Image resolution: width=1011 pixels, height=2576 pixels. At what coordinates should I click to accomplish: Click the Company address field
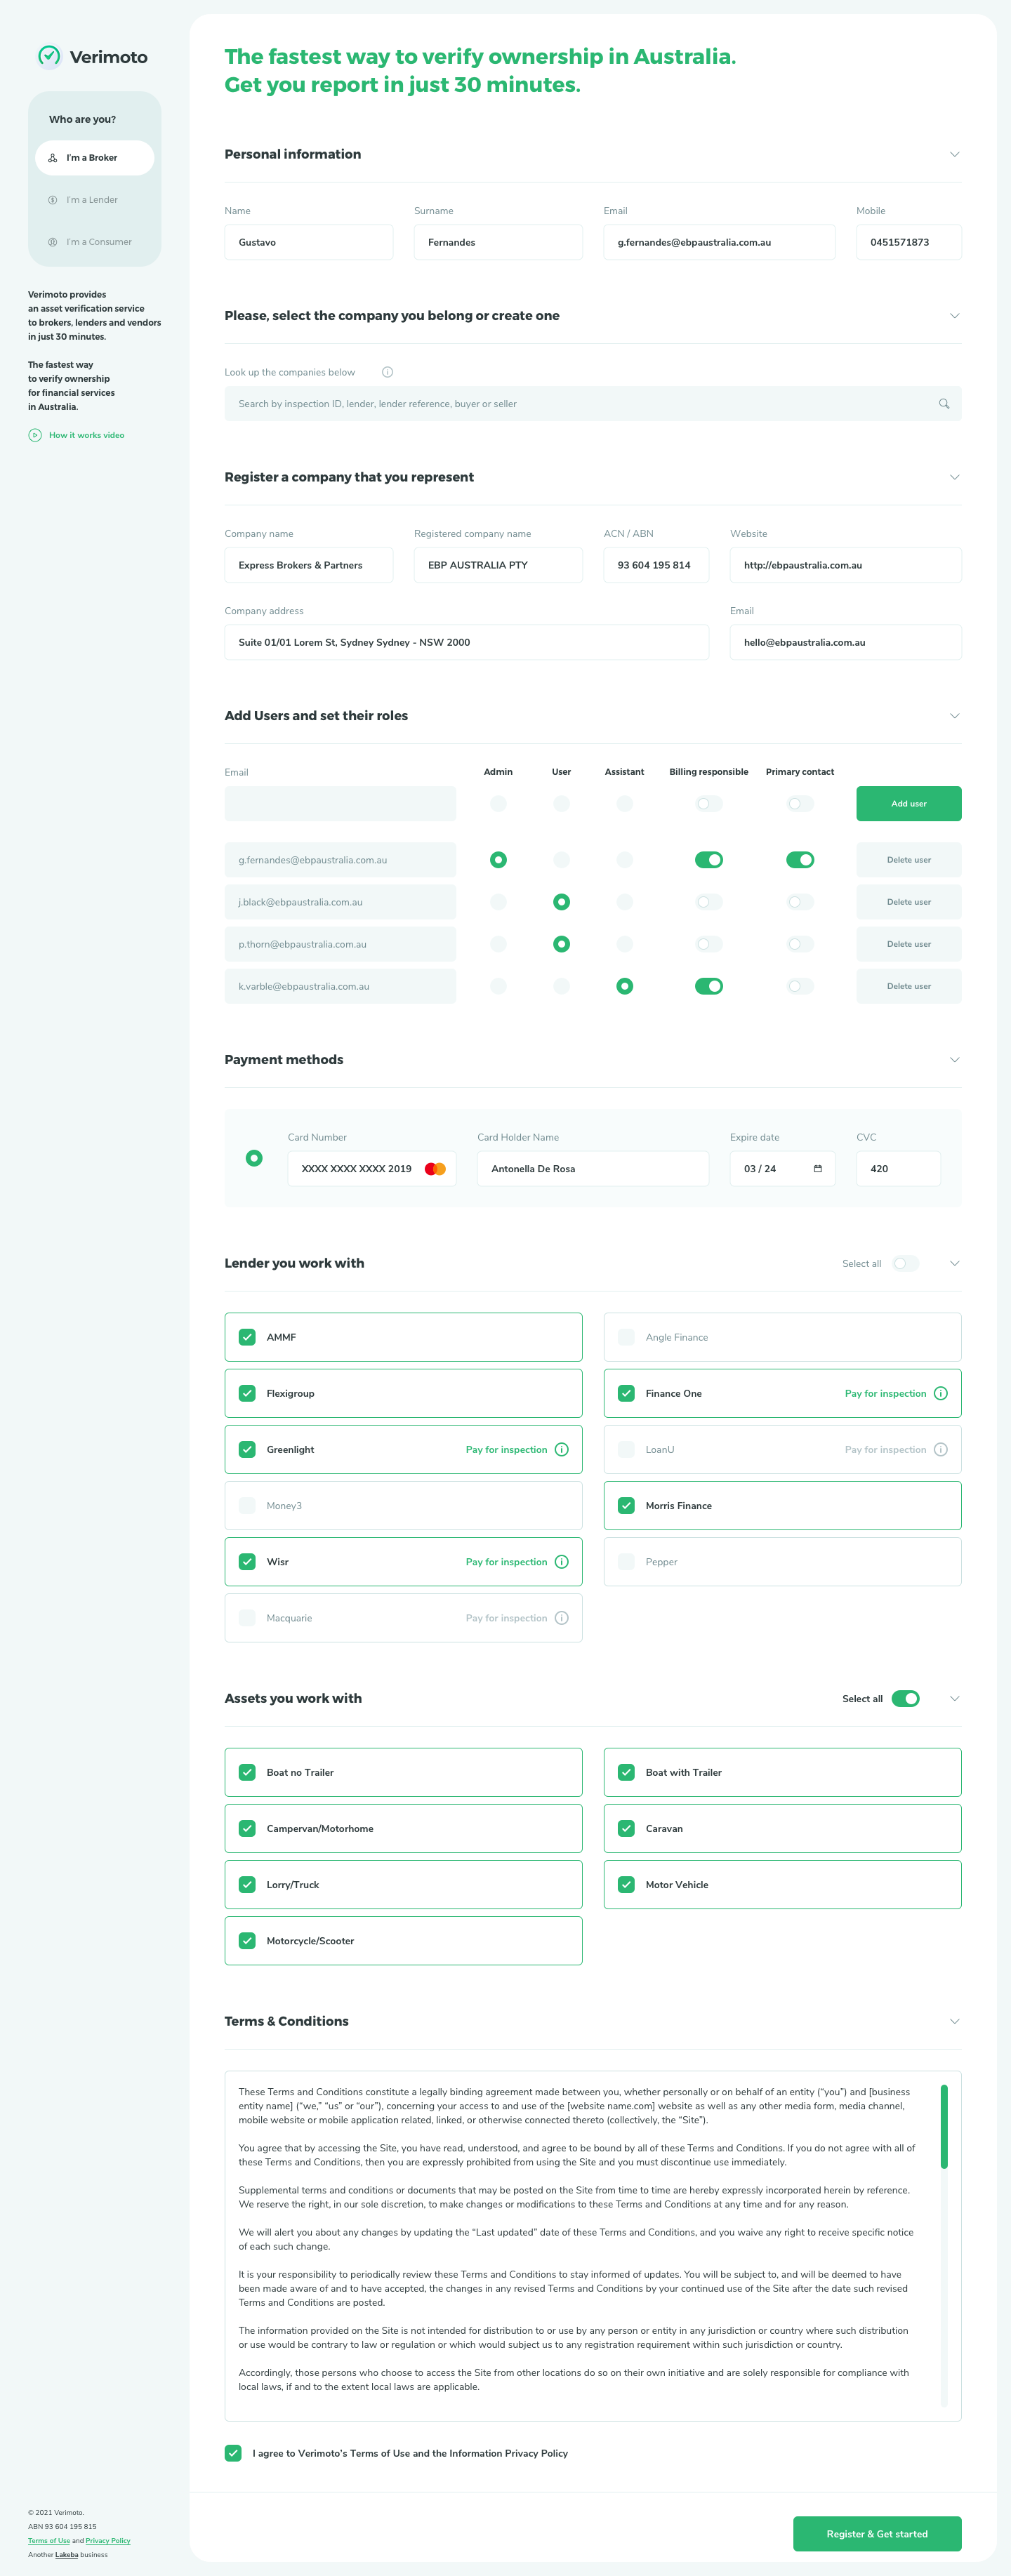point(467,642)
